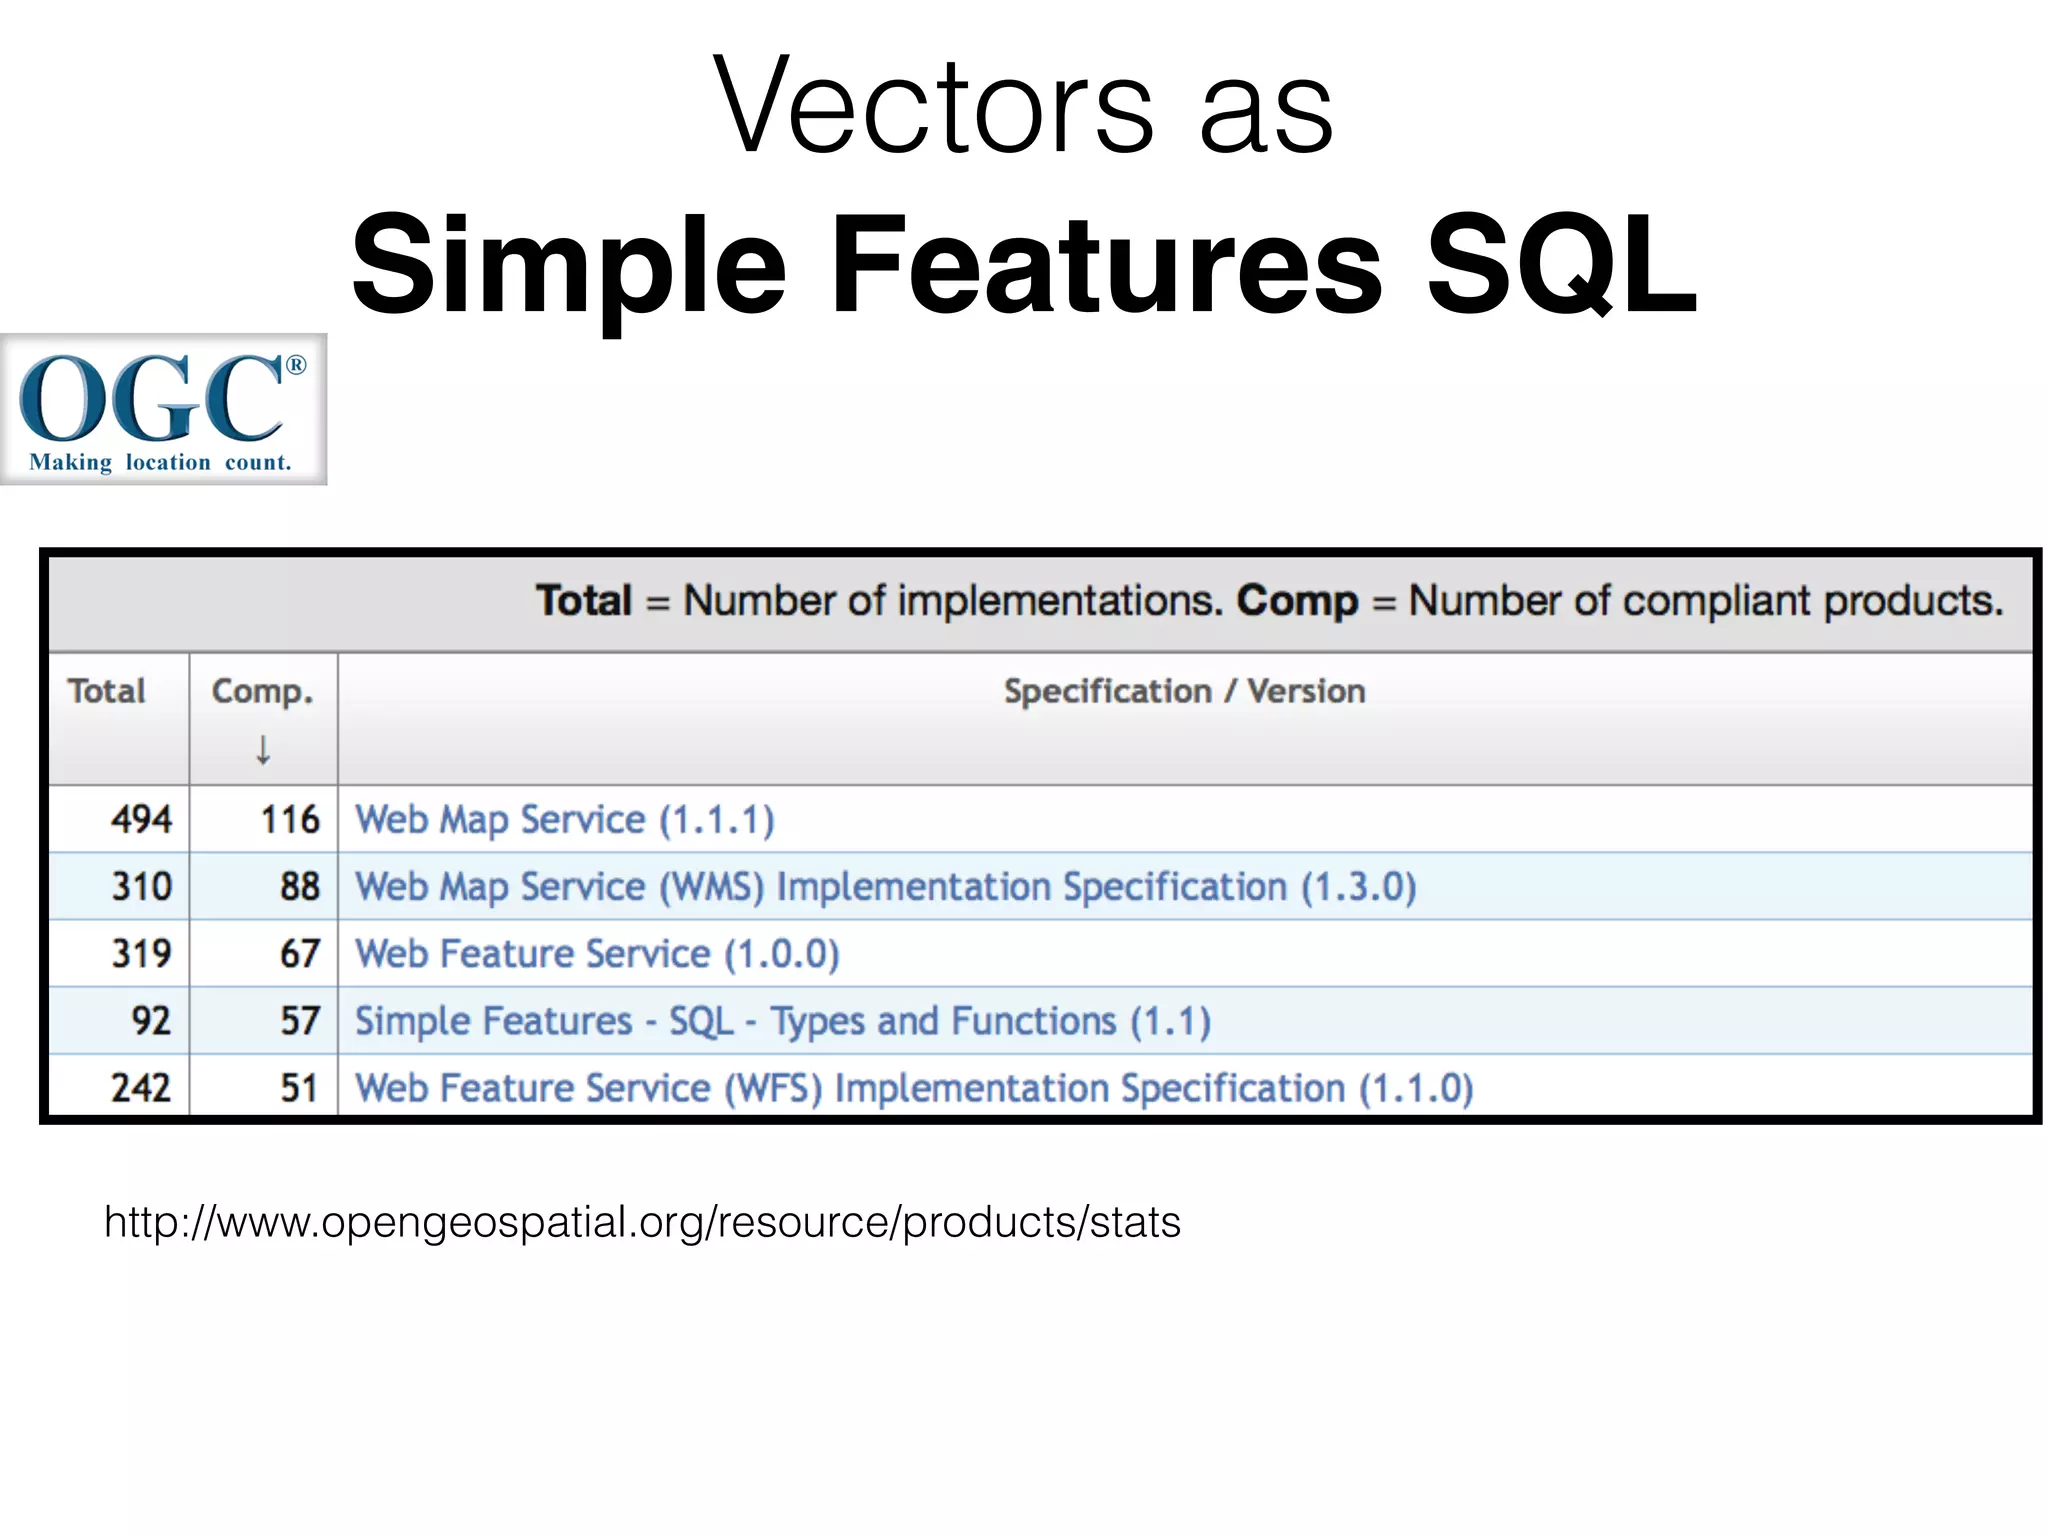Select the total value 242

click(x=142, y=1088)
